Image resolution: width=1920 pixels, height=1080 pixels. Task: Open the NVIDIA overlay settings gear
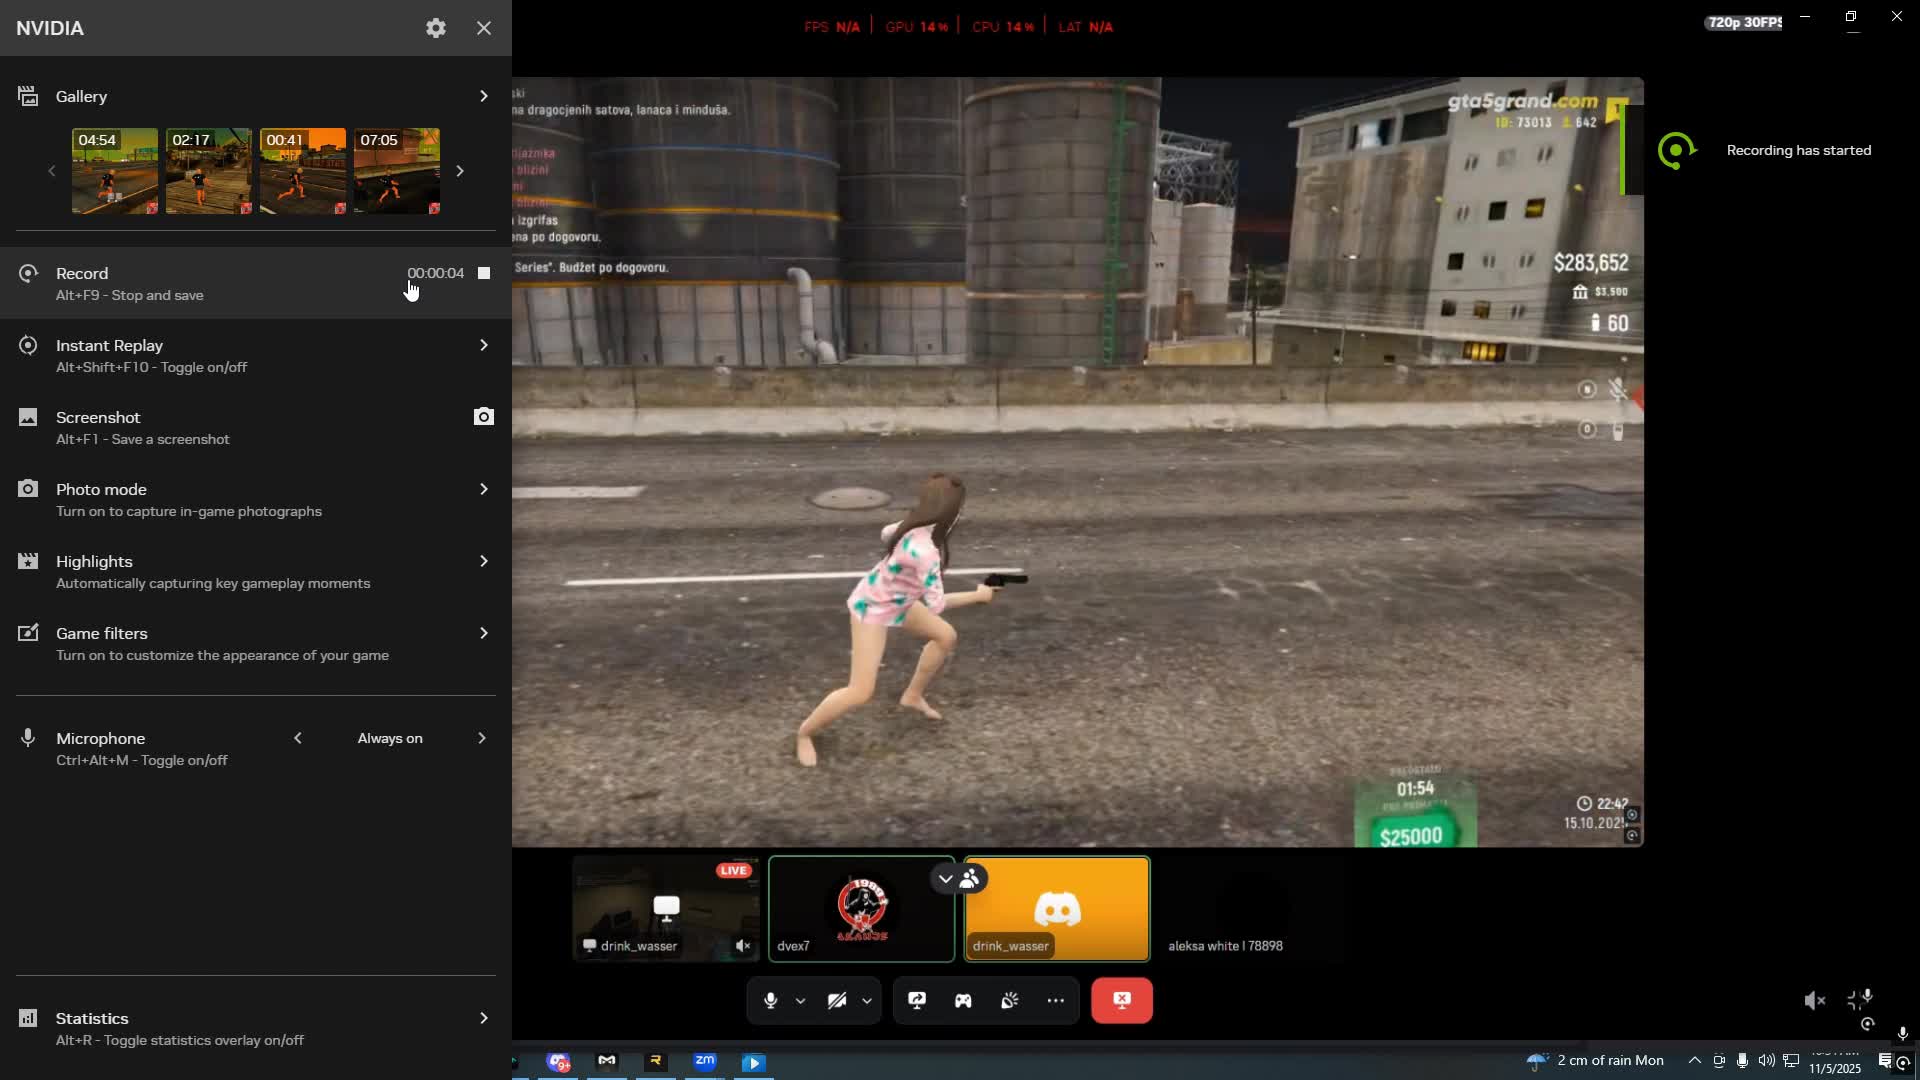[435, 28]
